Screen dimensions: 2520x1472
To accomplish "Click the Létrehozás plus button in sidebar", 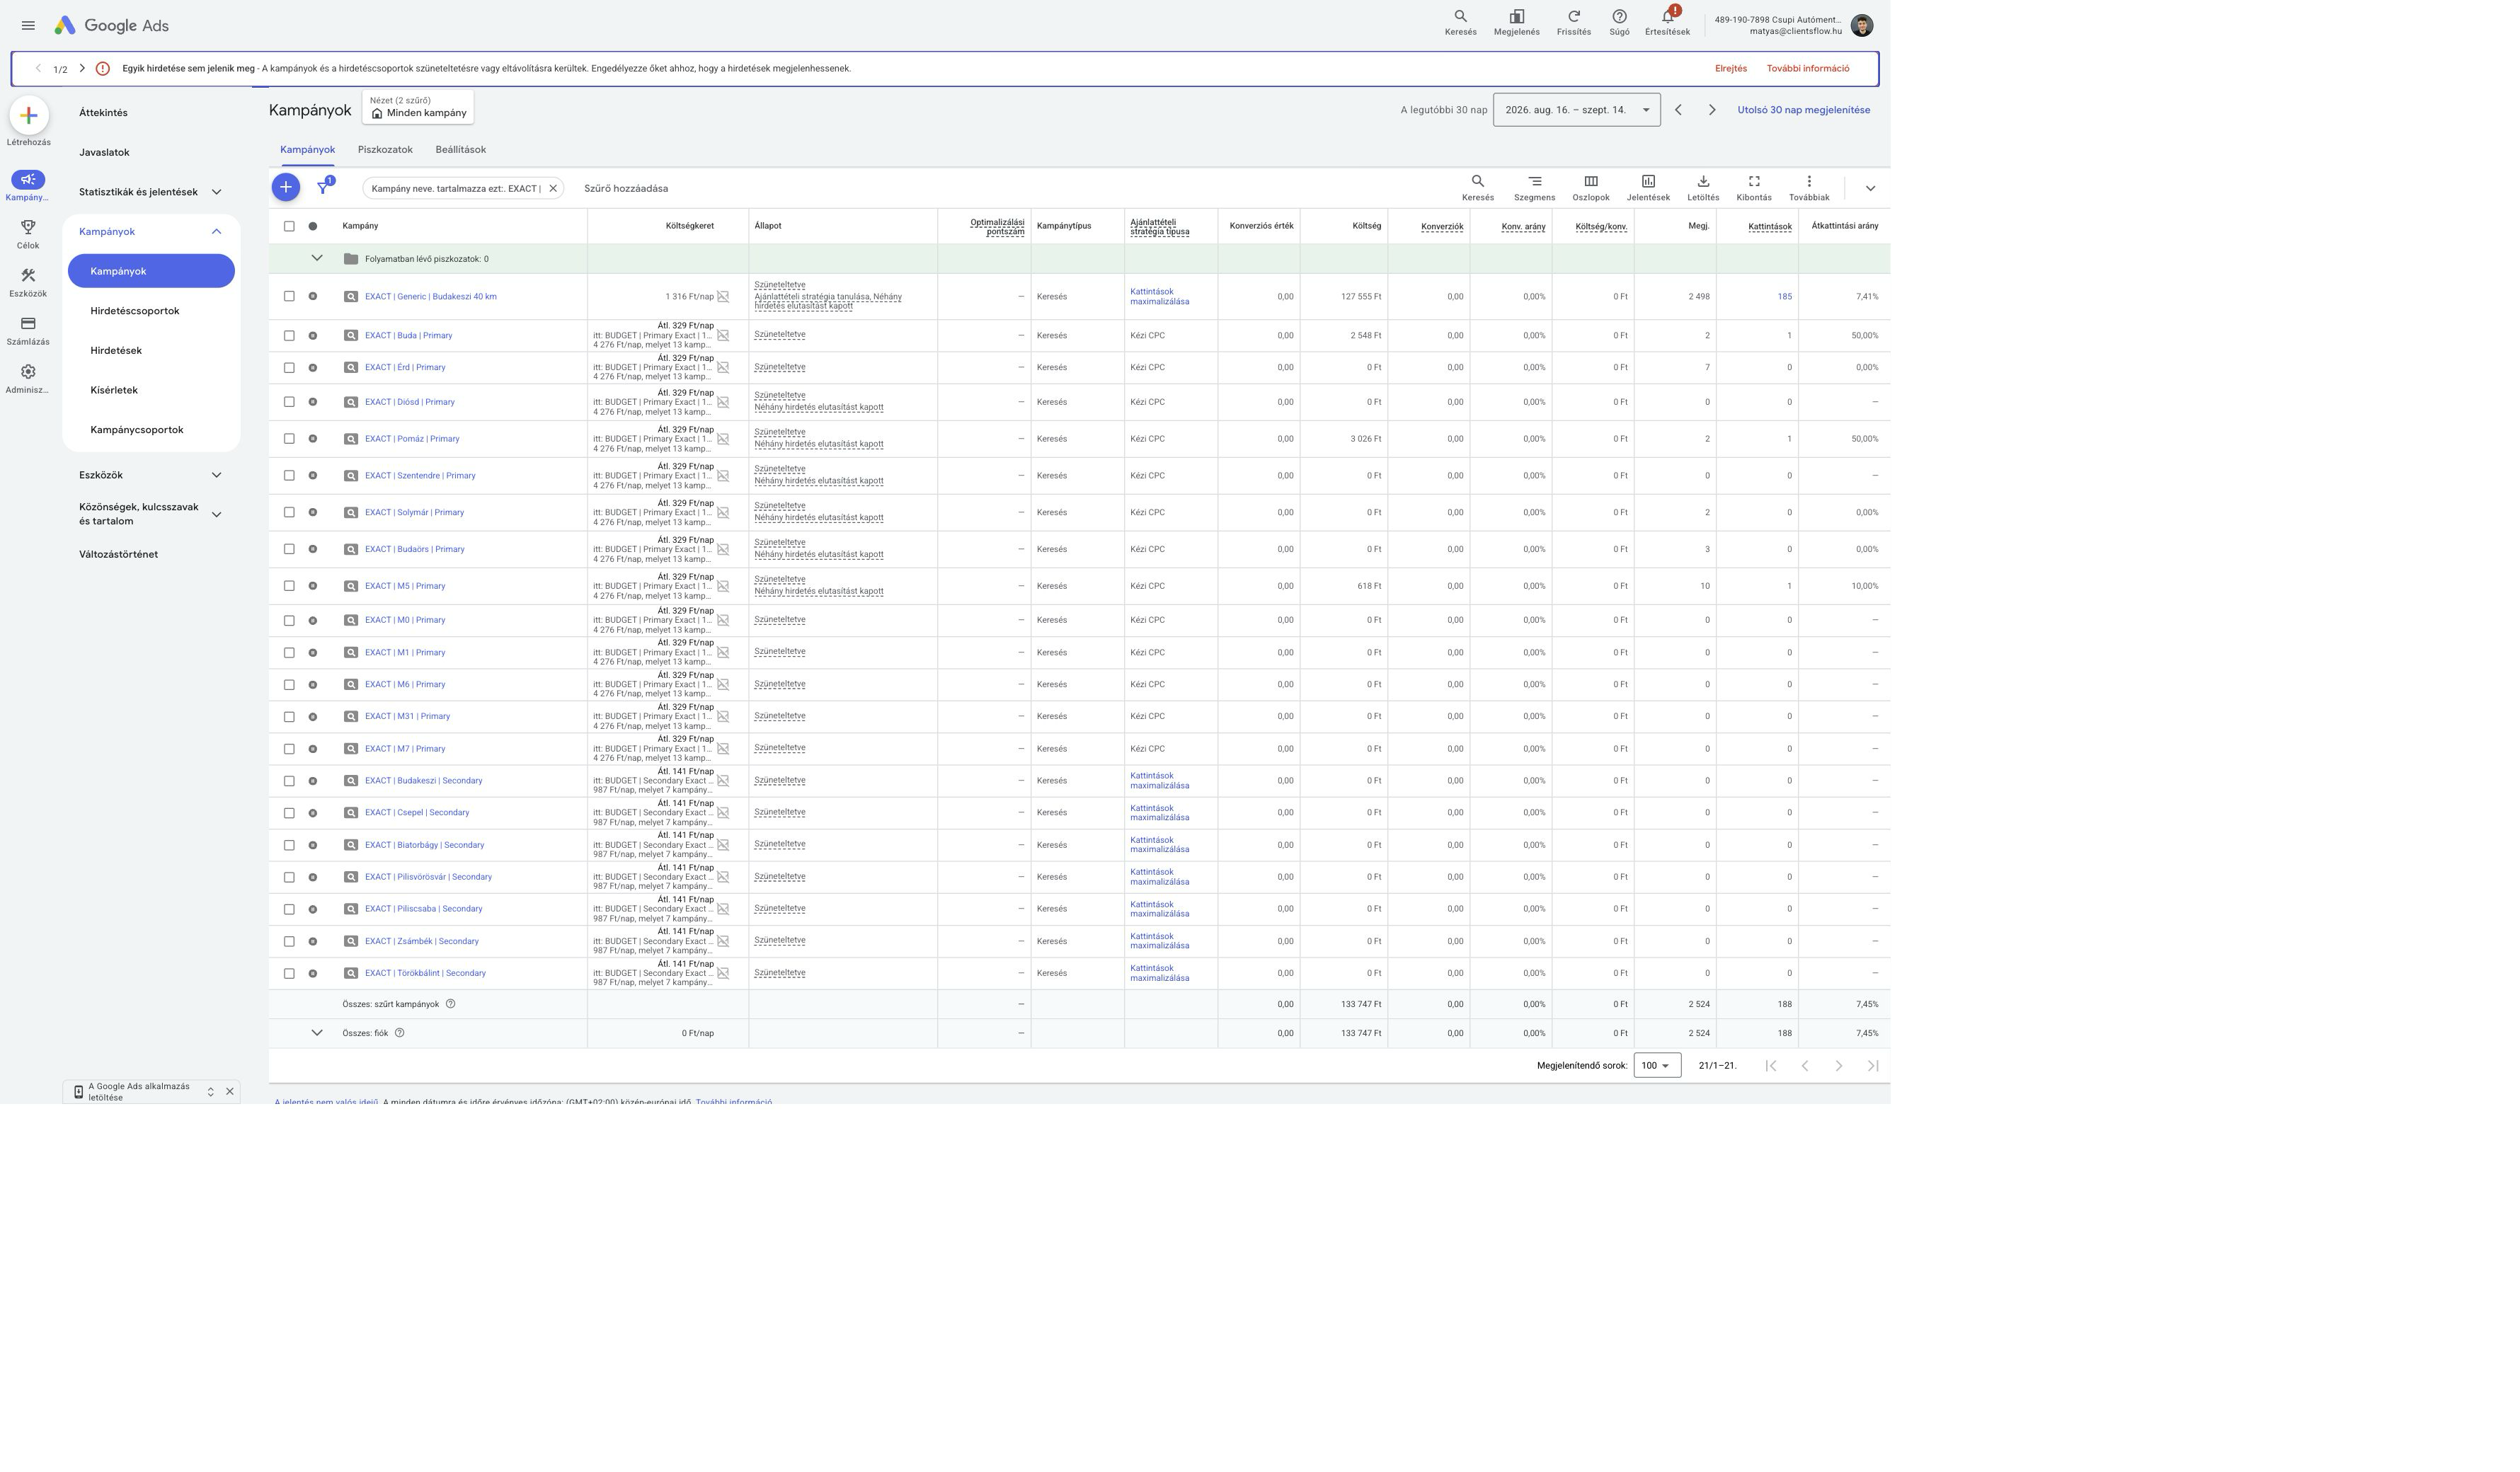I will tap(29, 116).
